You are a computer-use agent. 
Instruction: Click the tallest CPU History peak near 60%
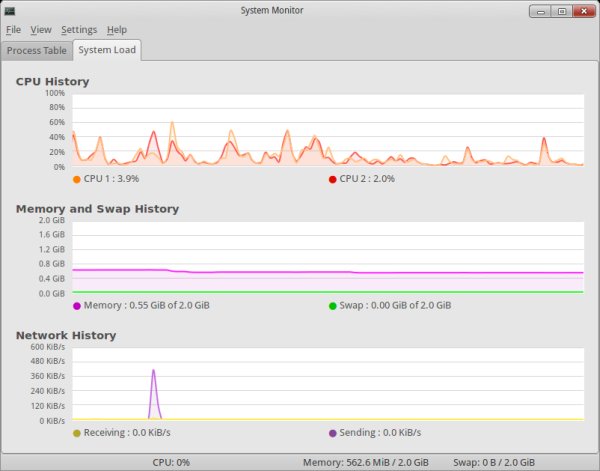point(172,123)
